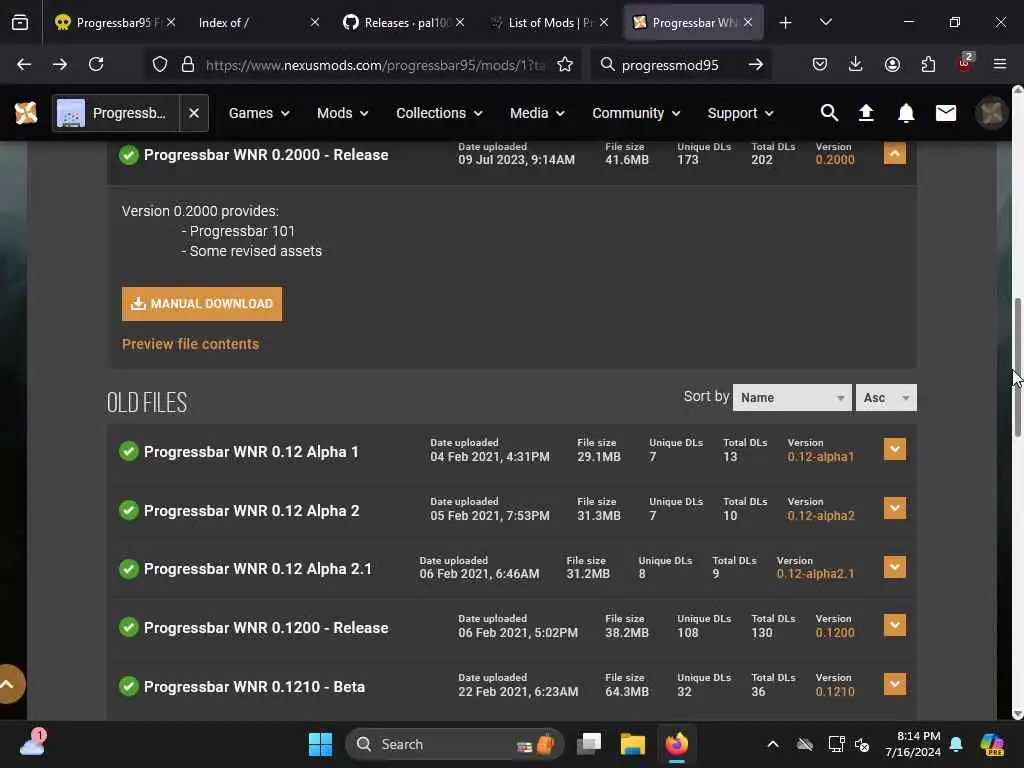Click the muted volume tray icon
The height and width of the screenshot is (768, 1024).
(x=862, y=744)
